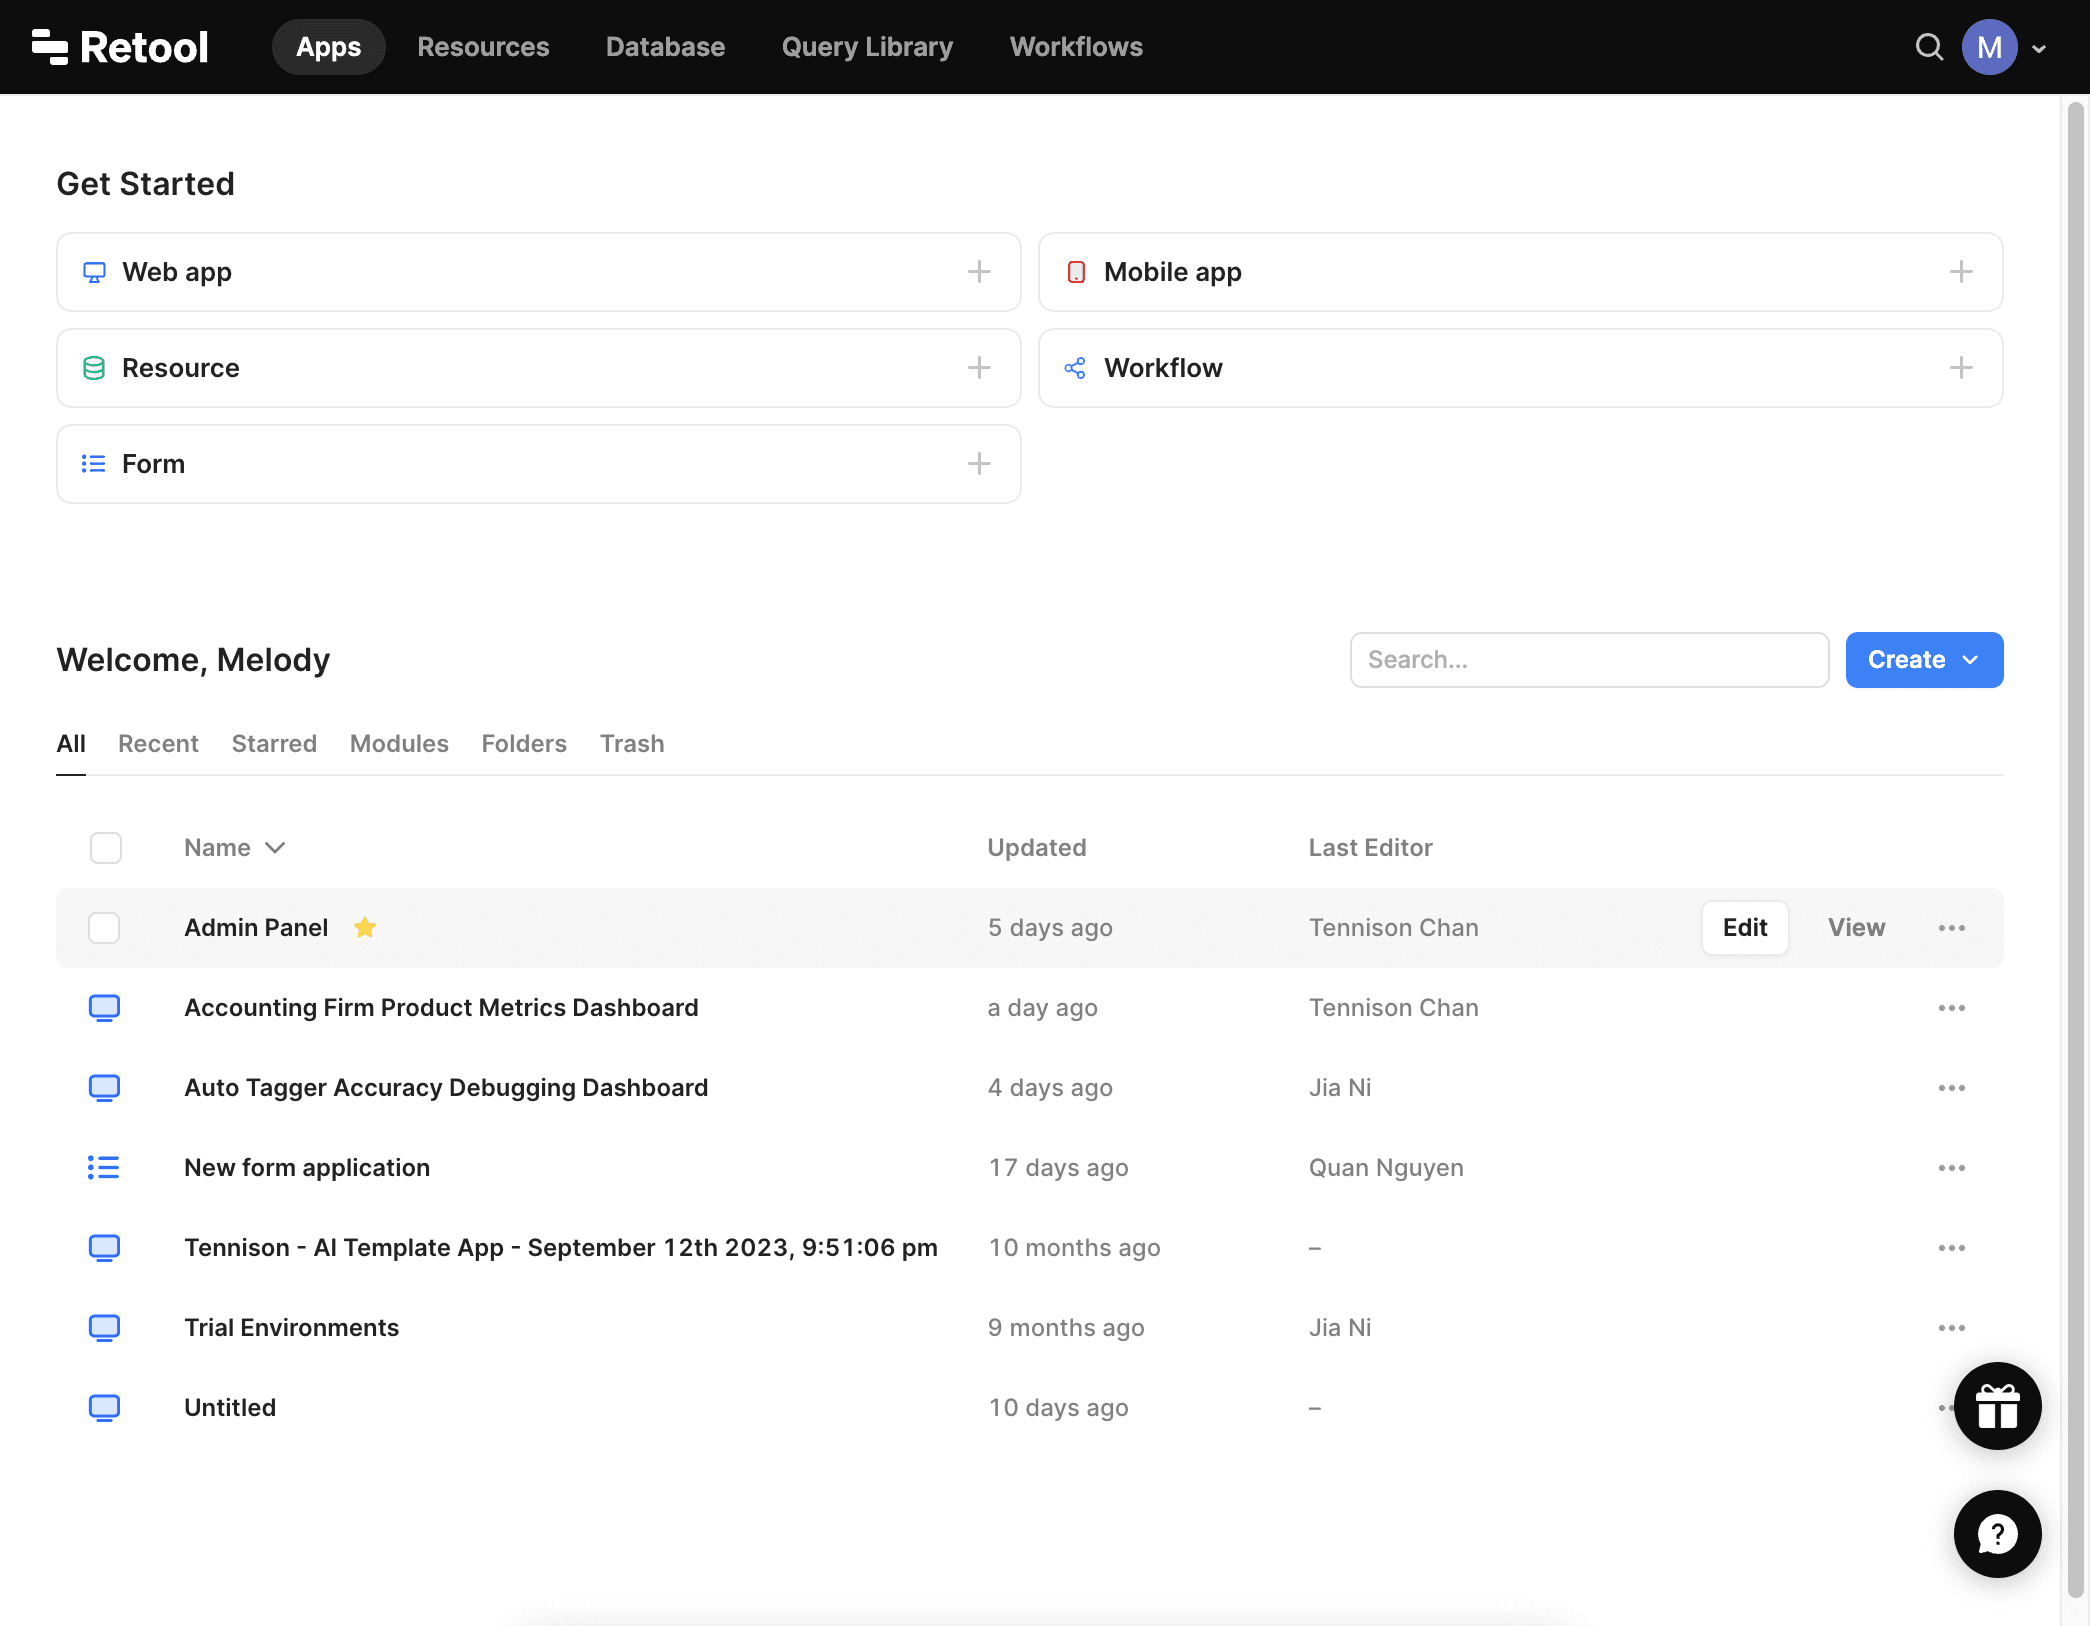This screenshot has width=2090, height=1626.
Task: Open the account avatar dropdown
Action: click(1990, 46)
